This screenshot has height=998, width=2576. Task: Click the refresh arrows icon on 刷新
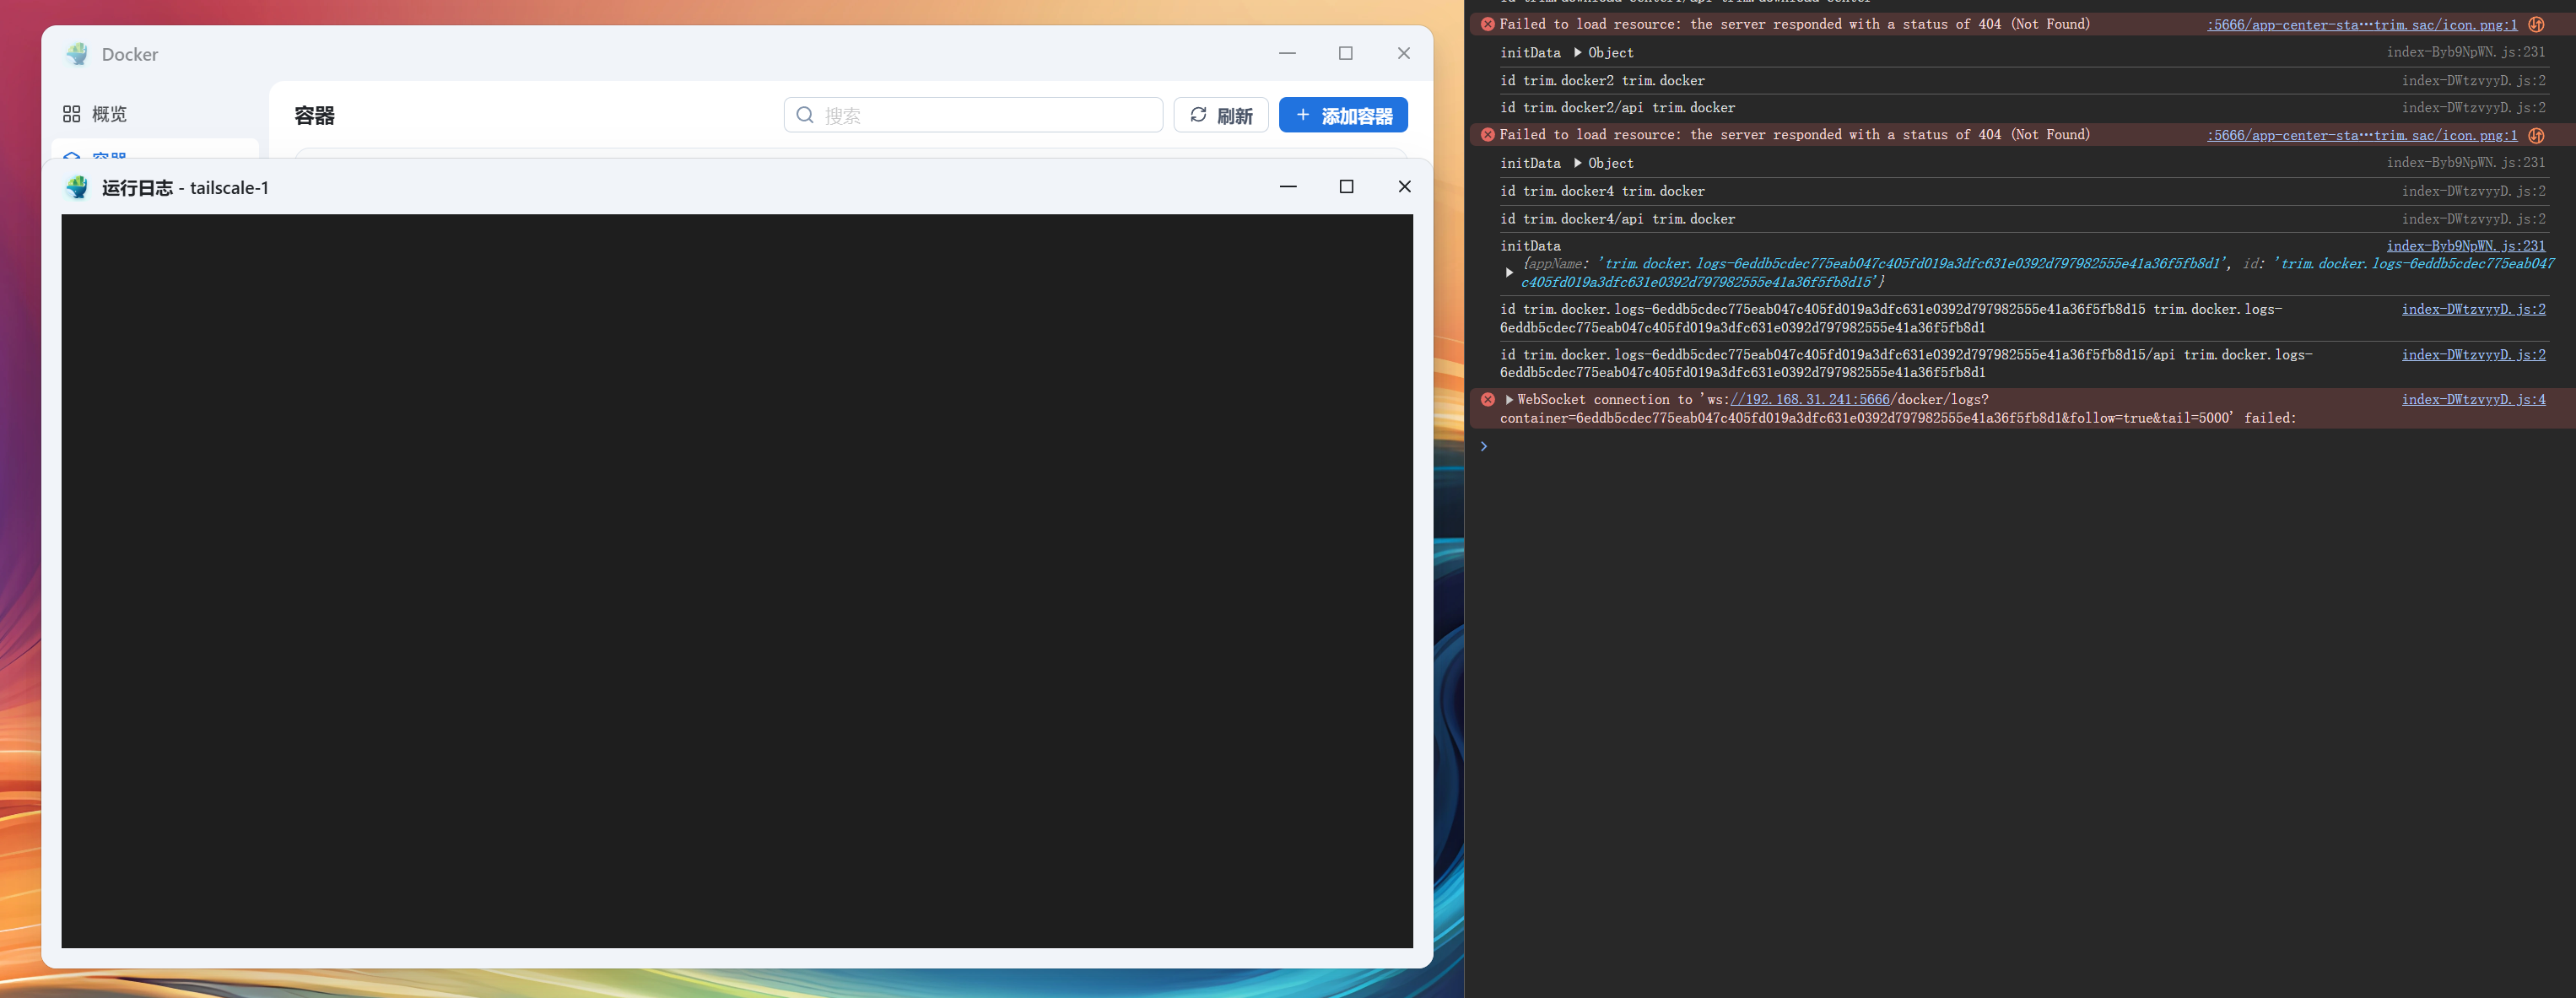coord(1198,115)
